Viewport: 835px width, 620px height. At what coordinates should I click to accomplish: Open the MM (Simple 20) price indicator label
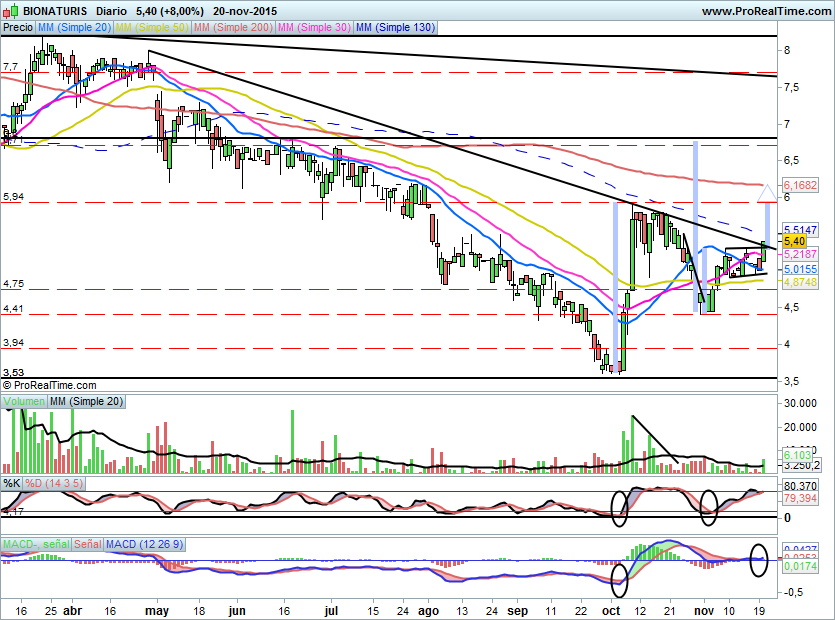point(75,27)
